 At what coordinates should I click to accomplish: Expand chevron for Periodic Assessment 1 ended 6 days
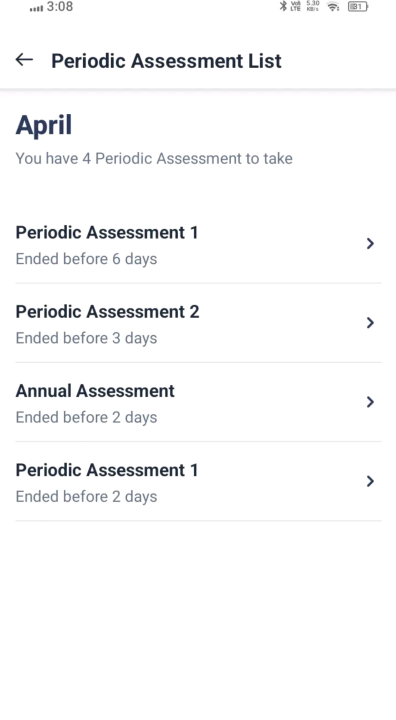tap(370, 243)
